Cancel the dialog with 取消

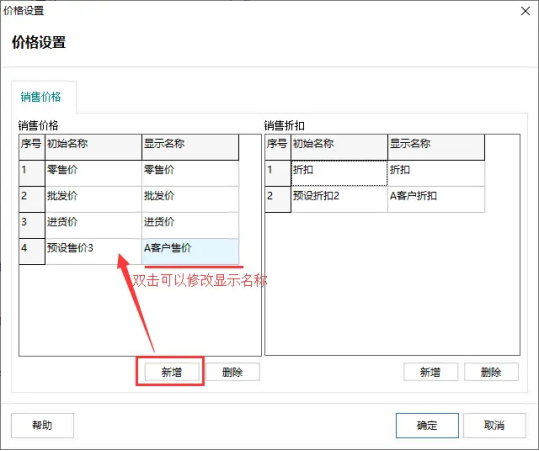pyautogui.click(x=494, y=426)
